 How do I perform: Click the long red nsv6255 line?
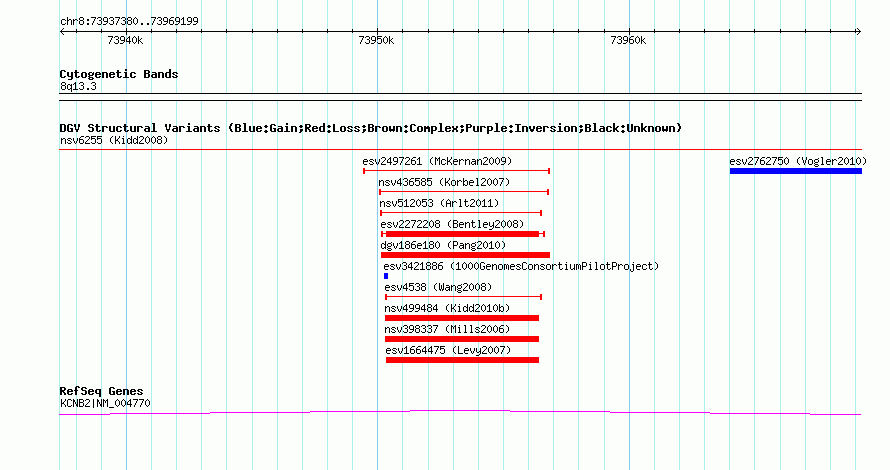tap(460, 150)
